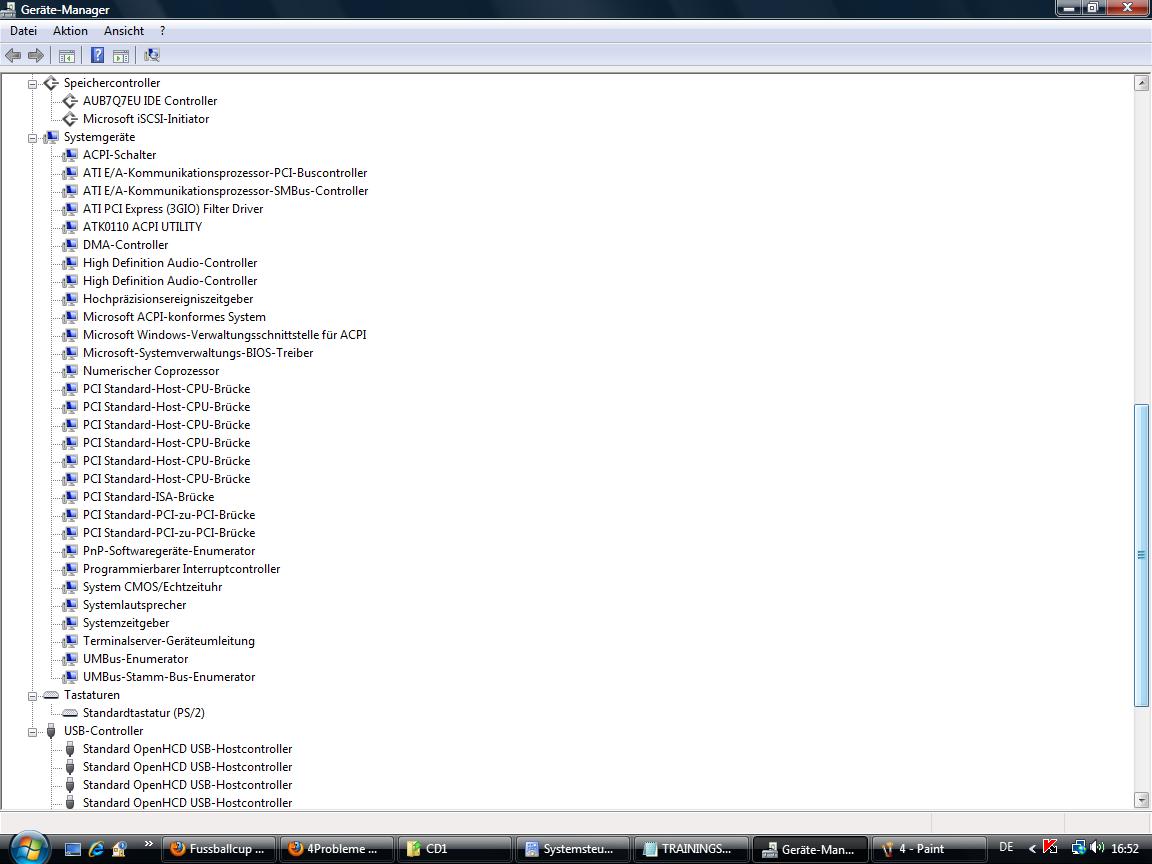Open the ? help menu

pos(162,31)
